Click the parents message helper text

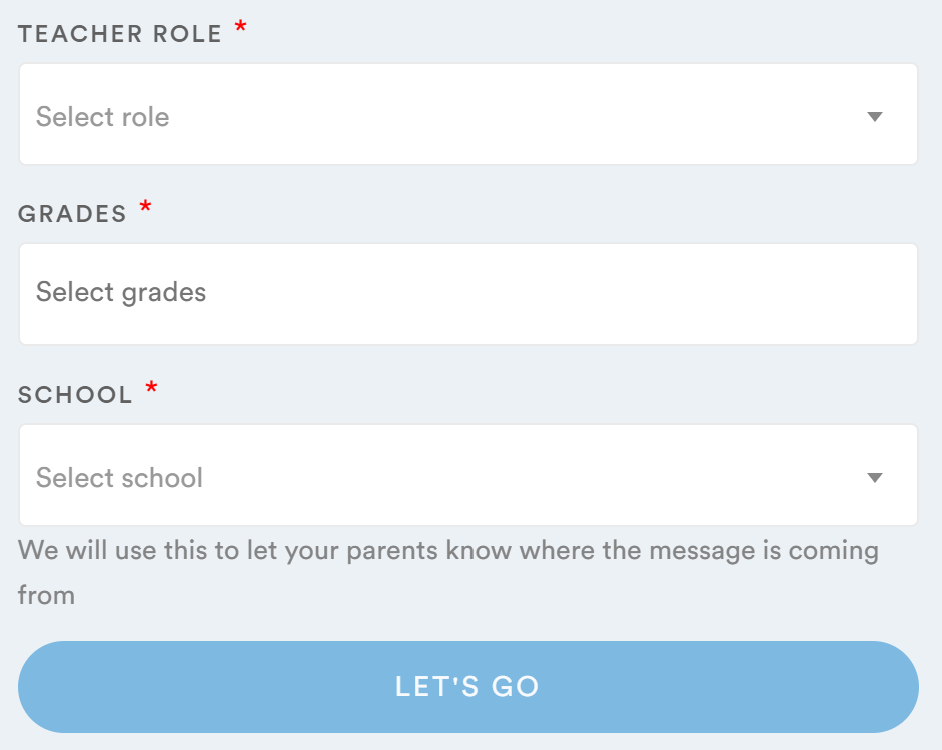coord(448,551)
